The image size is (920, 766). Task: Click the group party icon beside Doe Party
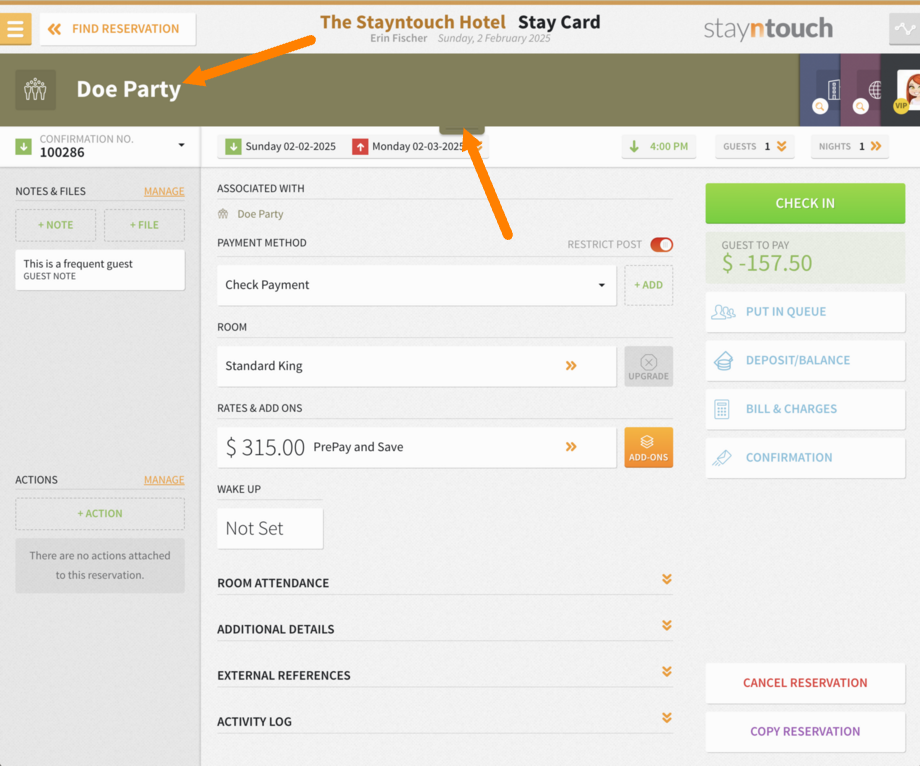point(35,90)
